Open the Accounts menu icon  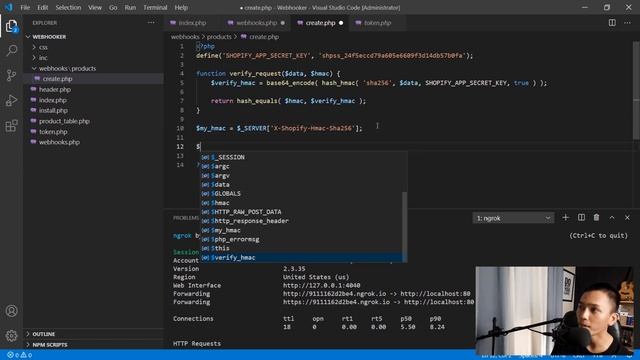[11, 311]
